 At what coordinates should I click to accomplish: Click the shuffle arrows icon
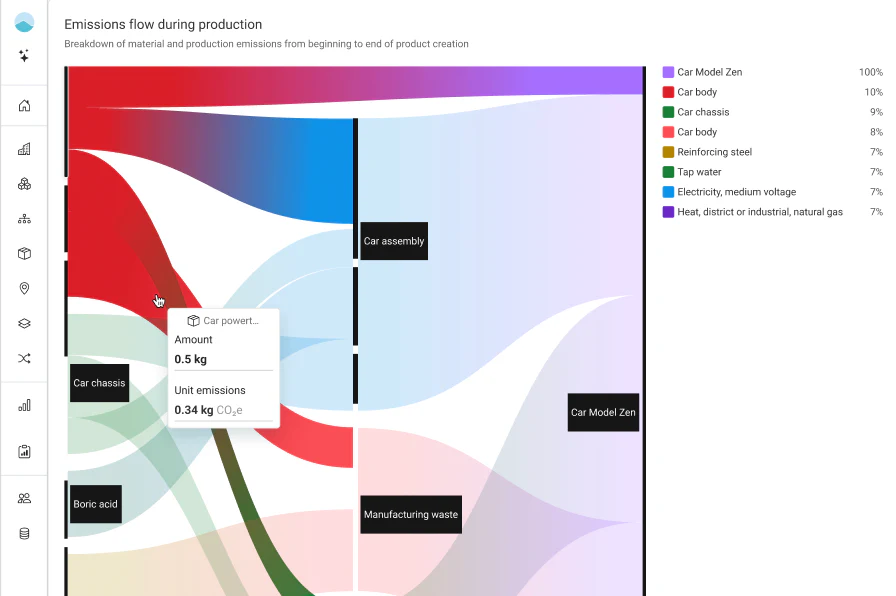(x=24, y=358)
